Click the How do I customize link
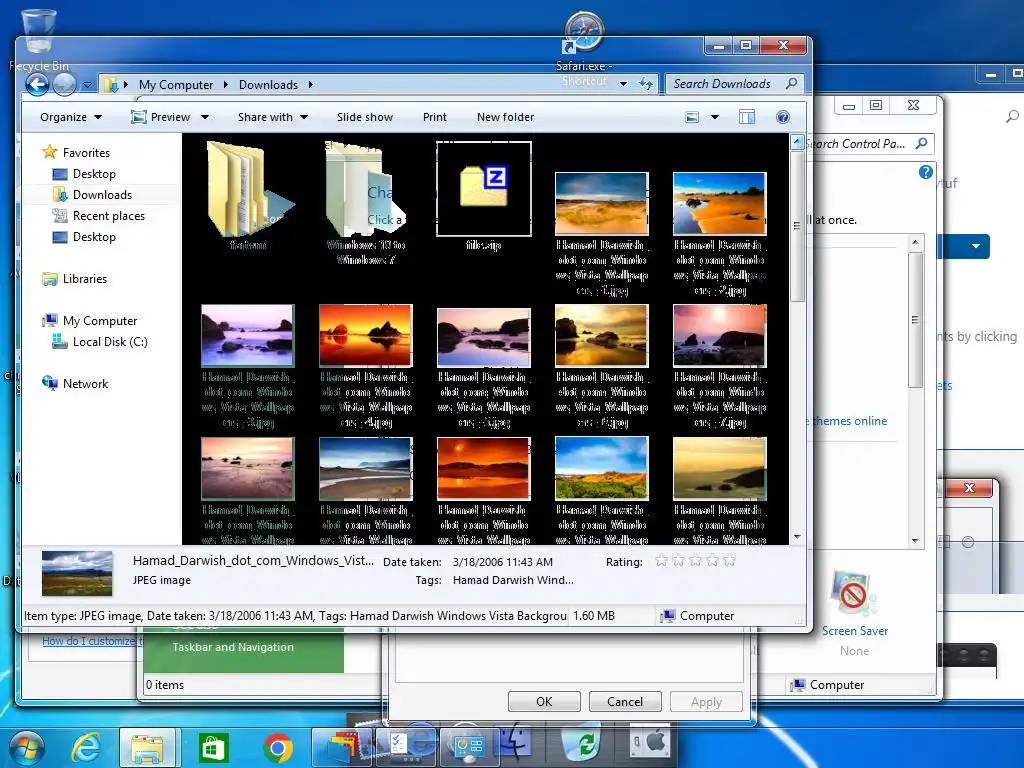1024x768 pixels. 91,641
